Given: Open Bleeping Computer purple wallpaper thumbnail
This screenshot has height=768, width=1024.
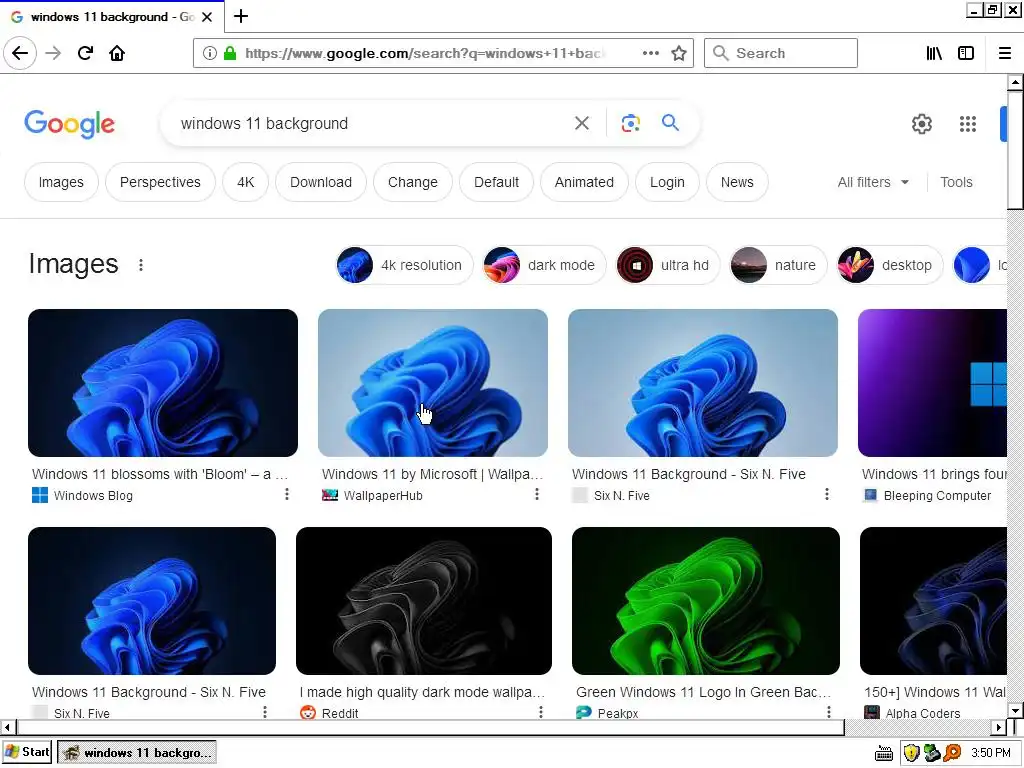Looking at the screenshot, I should pyautogui.click(x=932, y=383).
